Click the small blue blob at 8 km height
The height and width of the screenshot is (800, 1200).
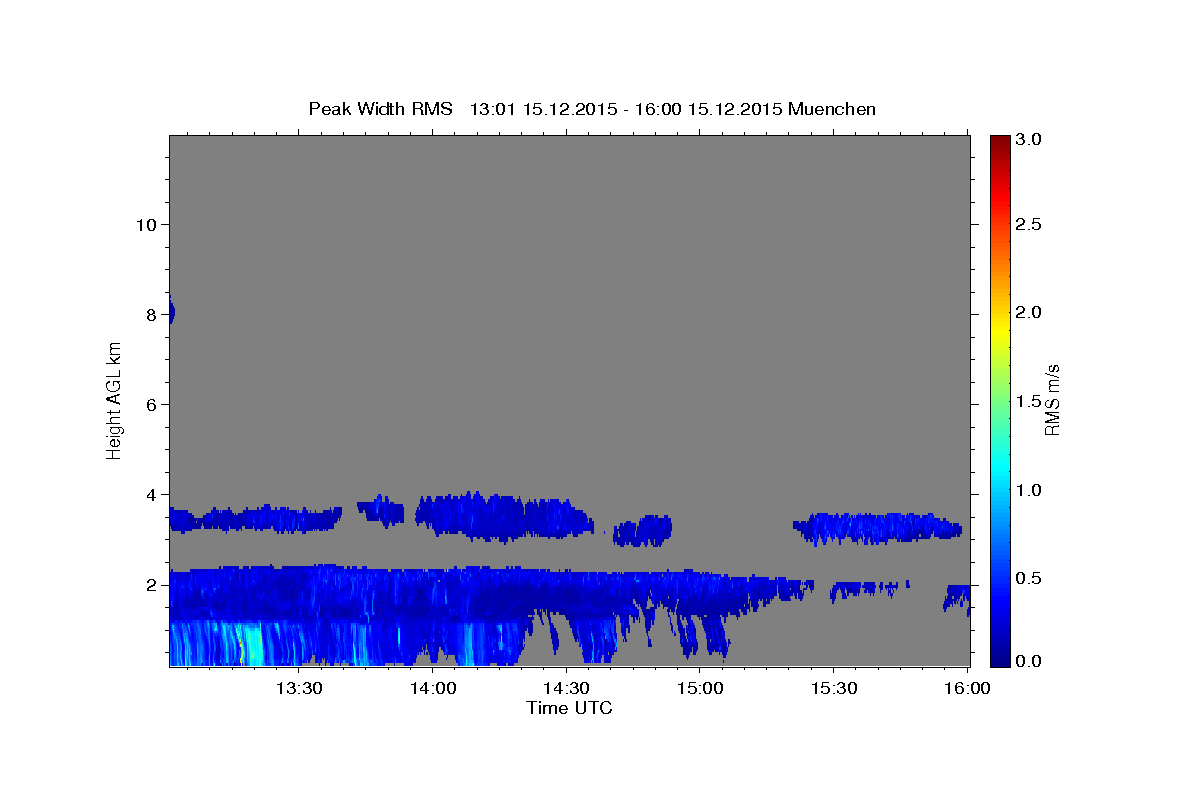pos(171,312)
